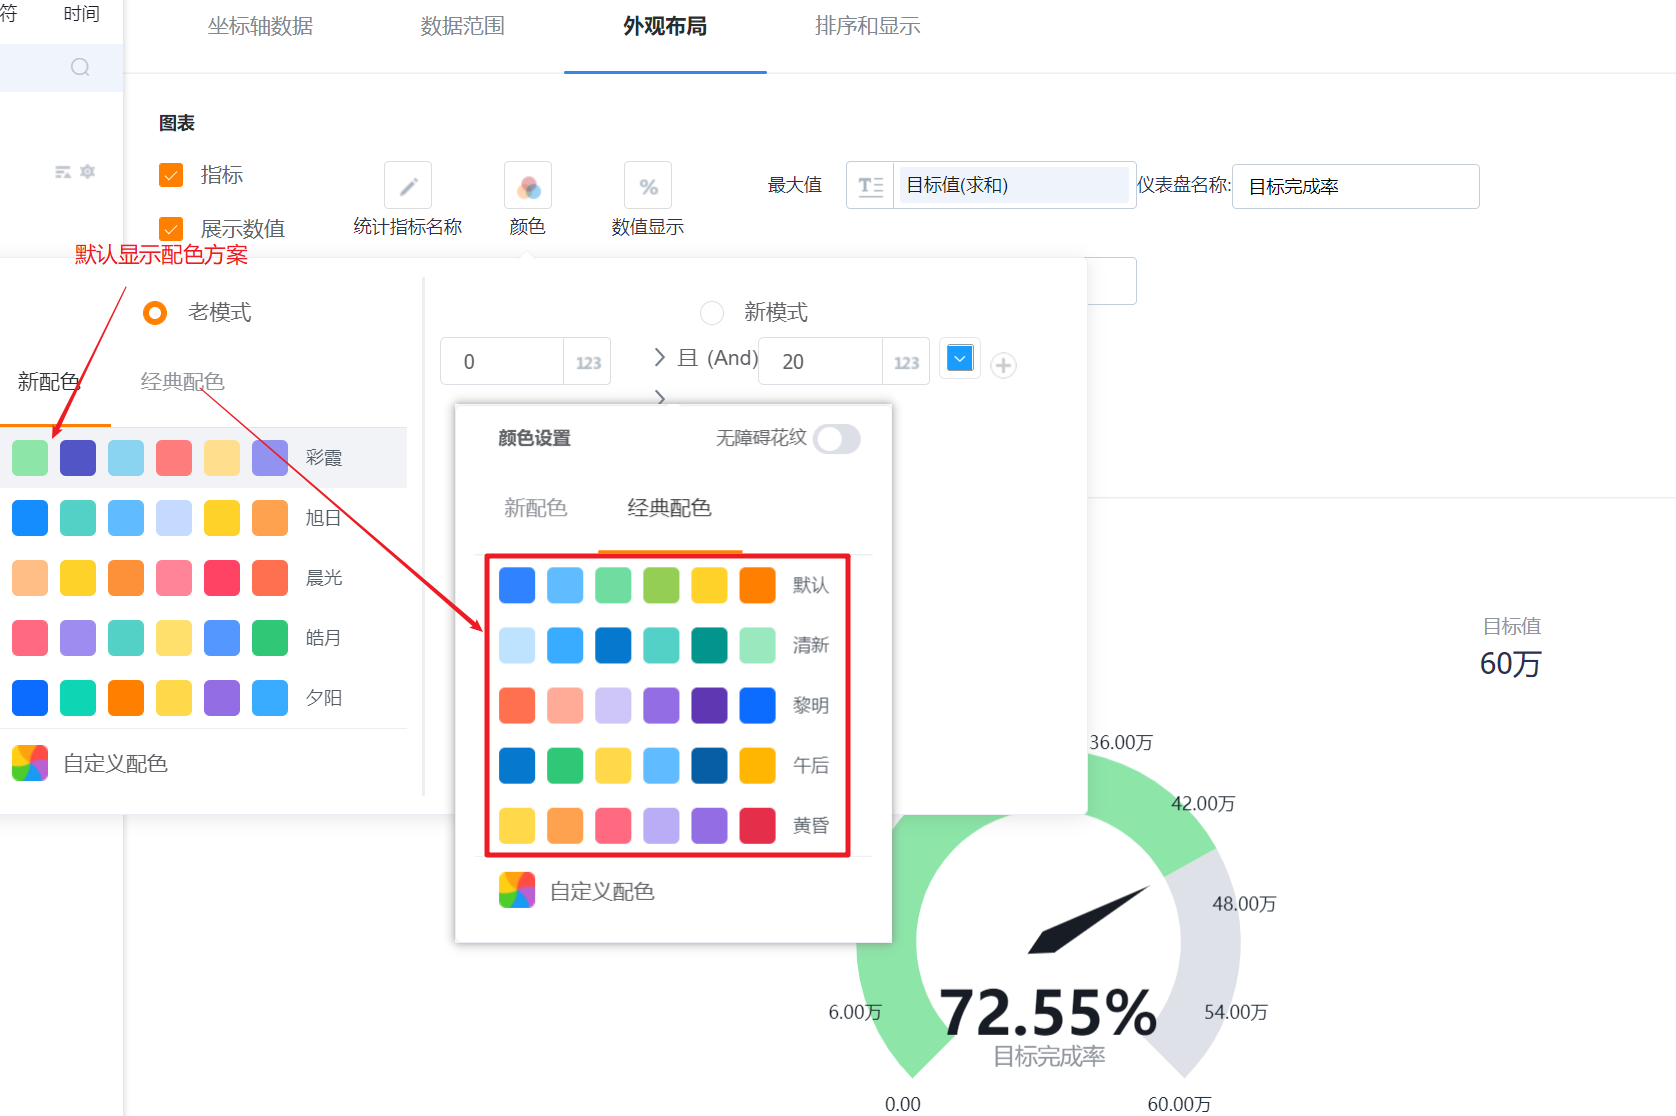Open the 统计指标名称 pencil edit icon
1676x1116 pixels.
click(408, 186)
